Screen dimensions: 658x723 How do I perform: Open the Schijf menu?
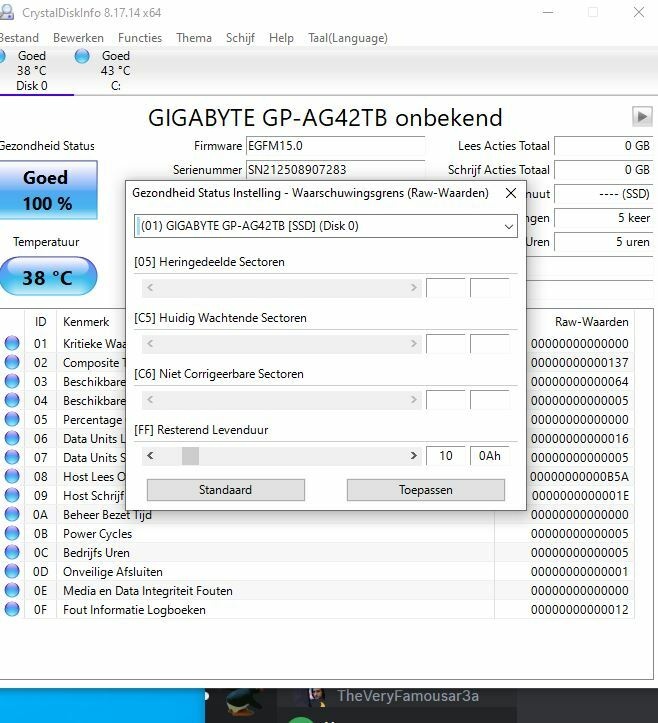tap(240, 38)
